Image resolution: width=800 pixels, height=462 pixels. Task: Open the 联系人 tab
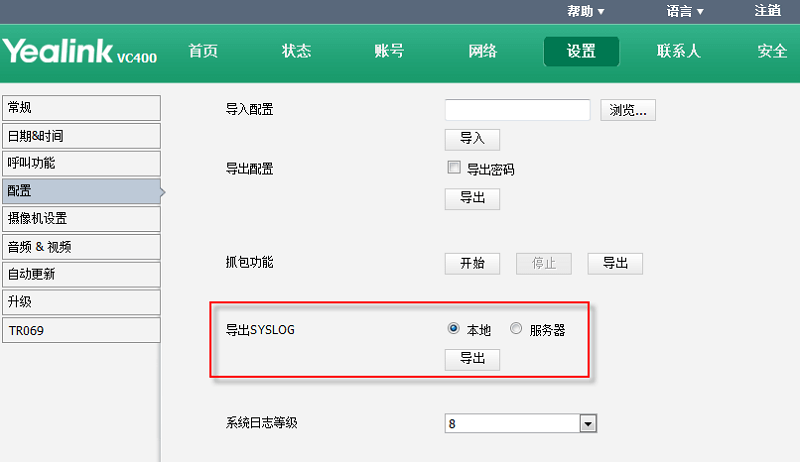coord(679,51)
